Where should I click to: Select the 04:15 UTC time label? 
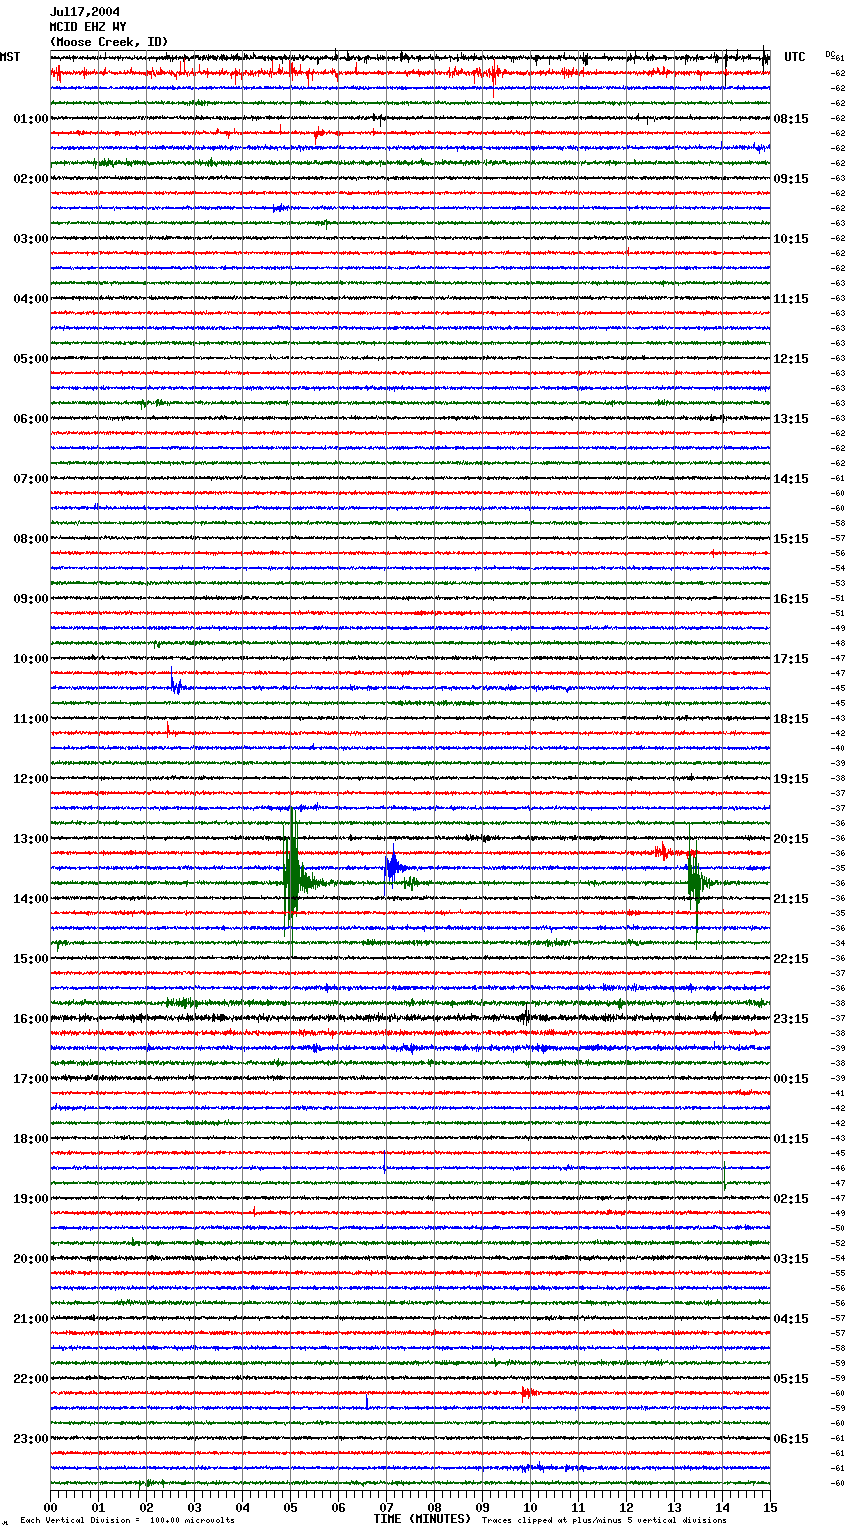(x=791, y=1319)
